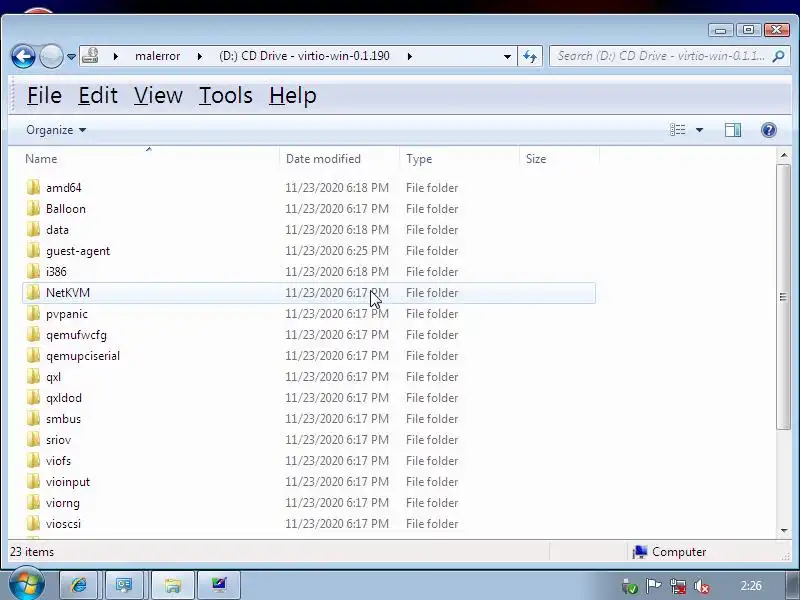Select the amd64 folder icon
The width and height of the screenshot is (800, 600).
tap(33, 187)
